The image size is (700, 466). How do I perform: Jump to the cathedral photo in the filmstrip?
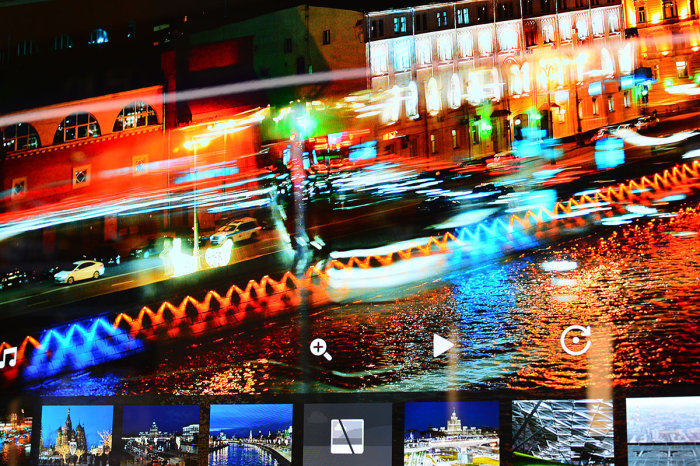tap(76, 434)
